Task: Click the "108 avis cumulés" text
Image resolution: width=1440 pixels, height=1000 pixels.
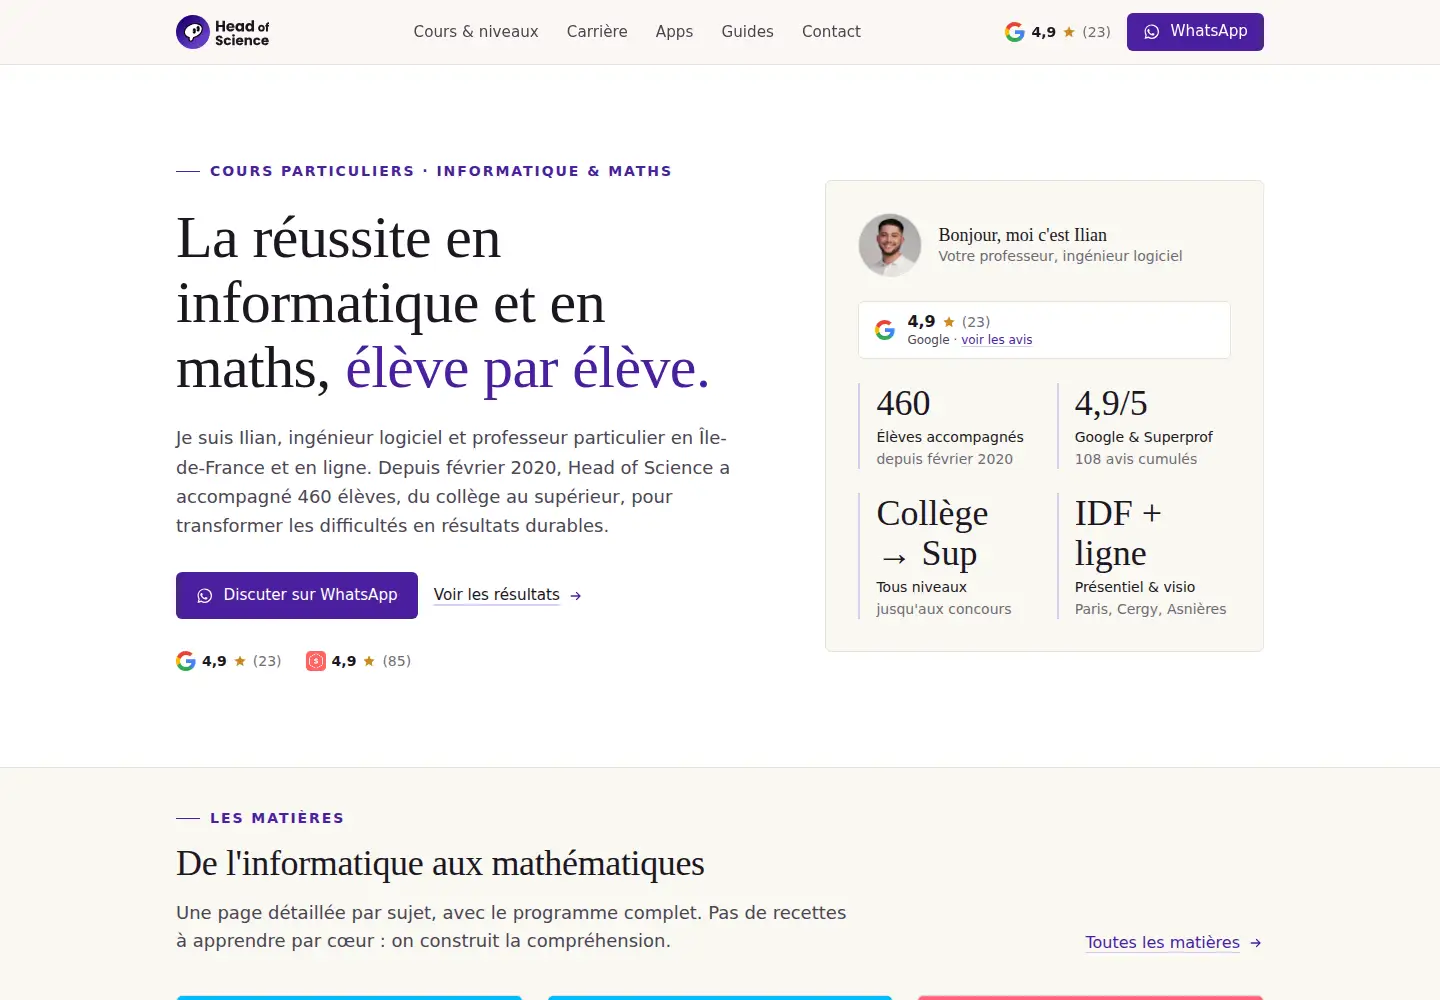Action: pyautogui.click(x=1136, y=459)
